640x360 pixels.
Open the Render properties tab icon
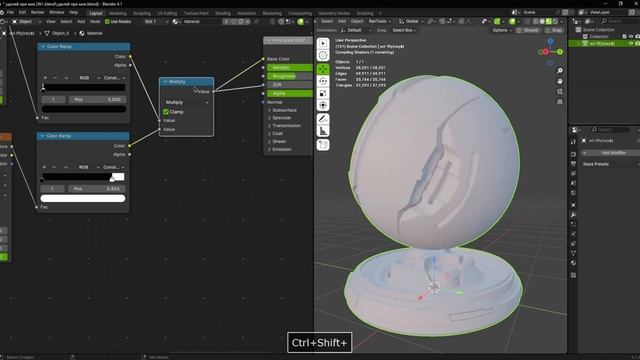click(x=573, y=154)
